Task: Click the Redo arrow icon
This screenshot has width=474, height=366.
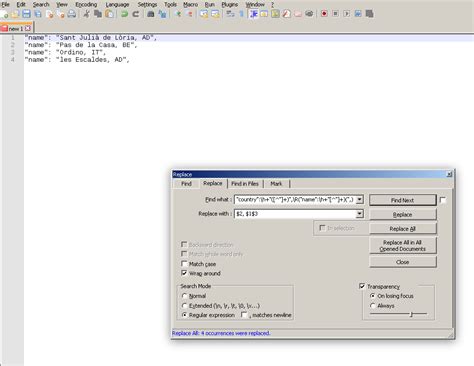Action: click(135, 14)
